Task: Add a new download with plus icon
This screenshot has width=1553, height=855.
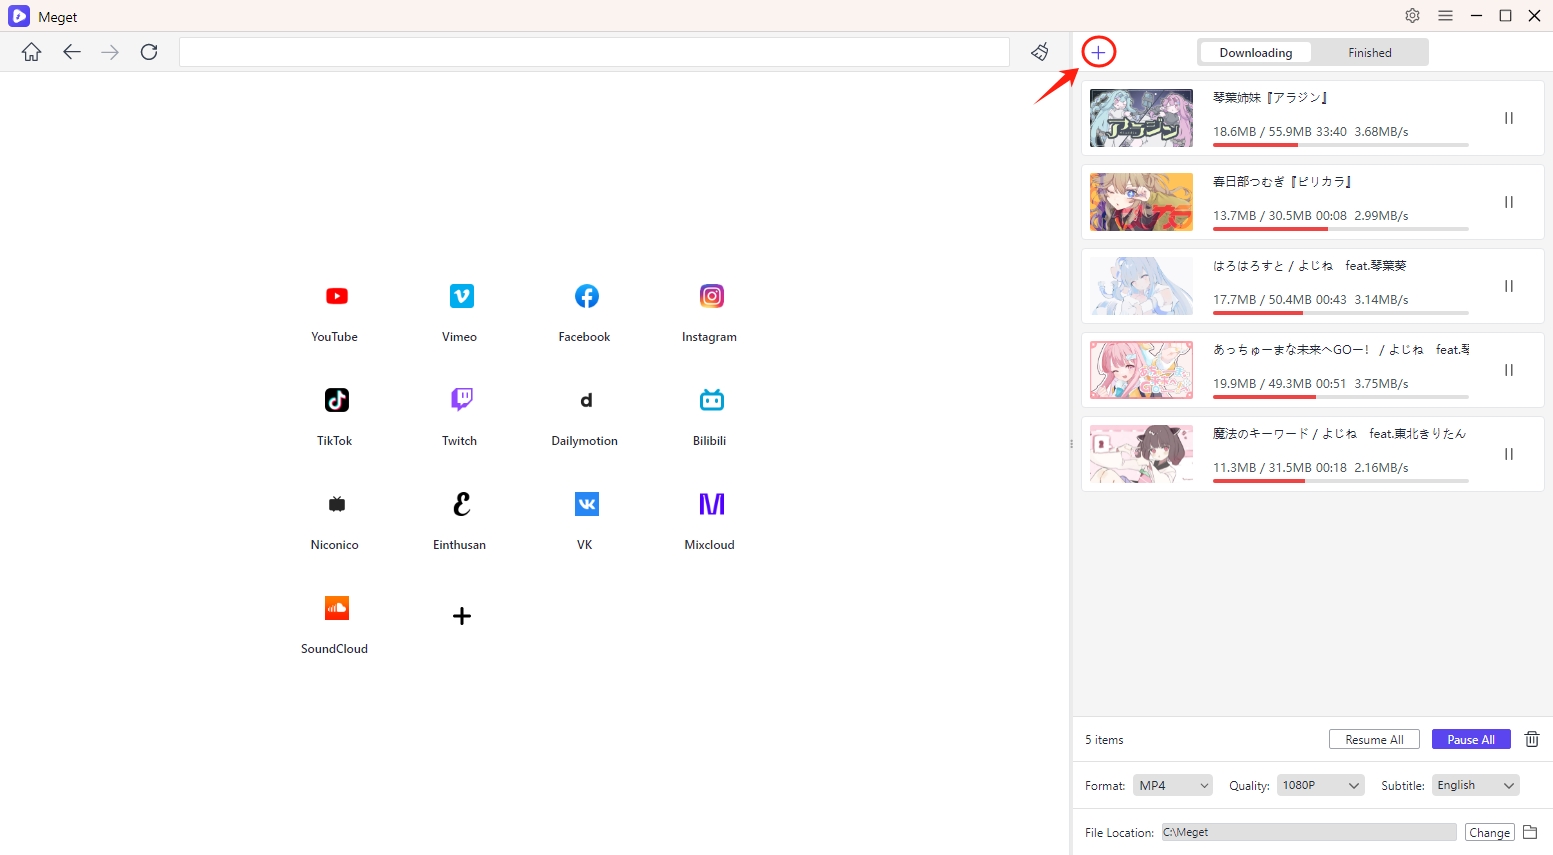Action: 1098,52
